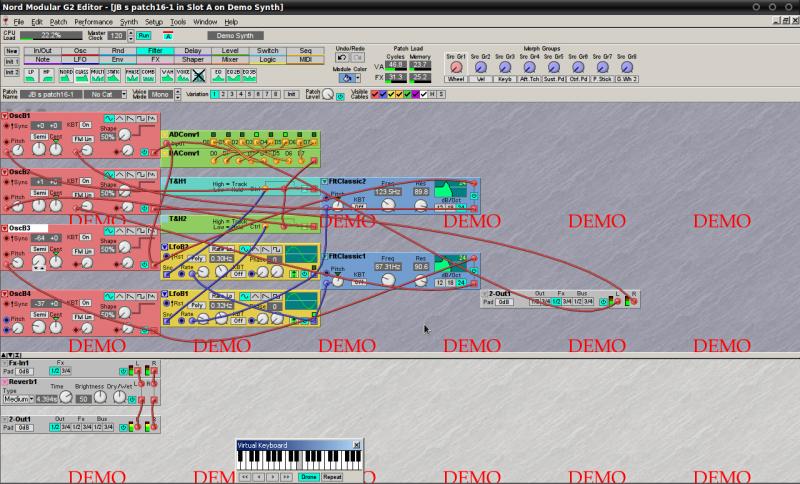
Task: Select sine waveform on LfoB2
Action: tap(245, 249)
